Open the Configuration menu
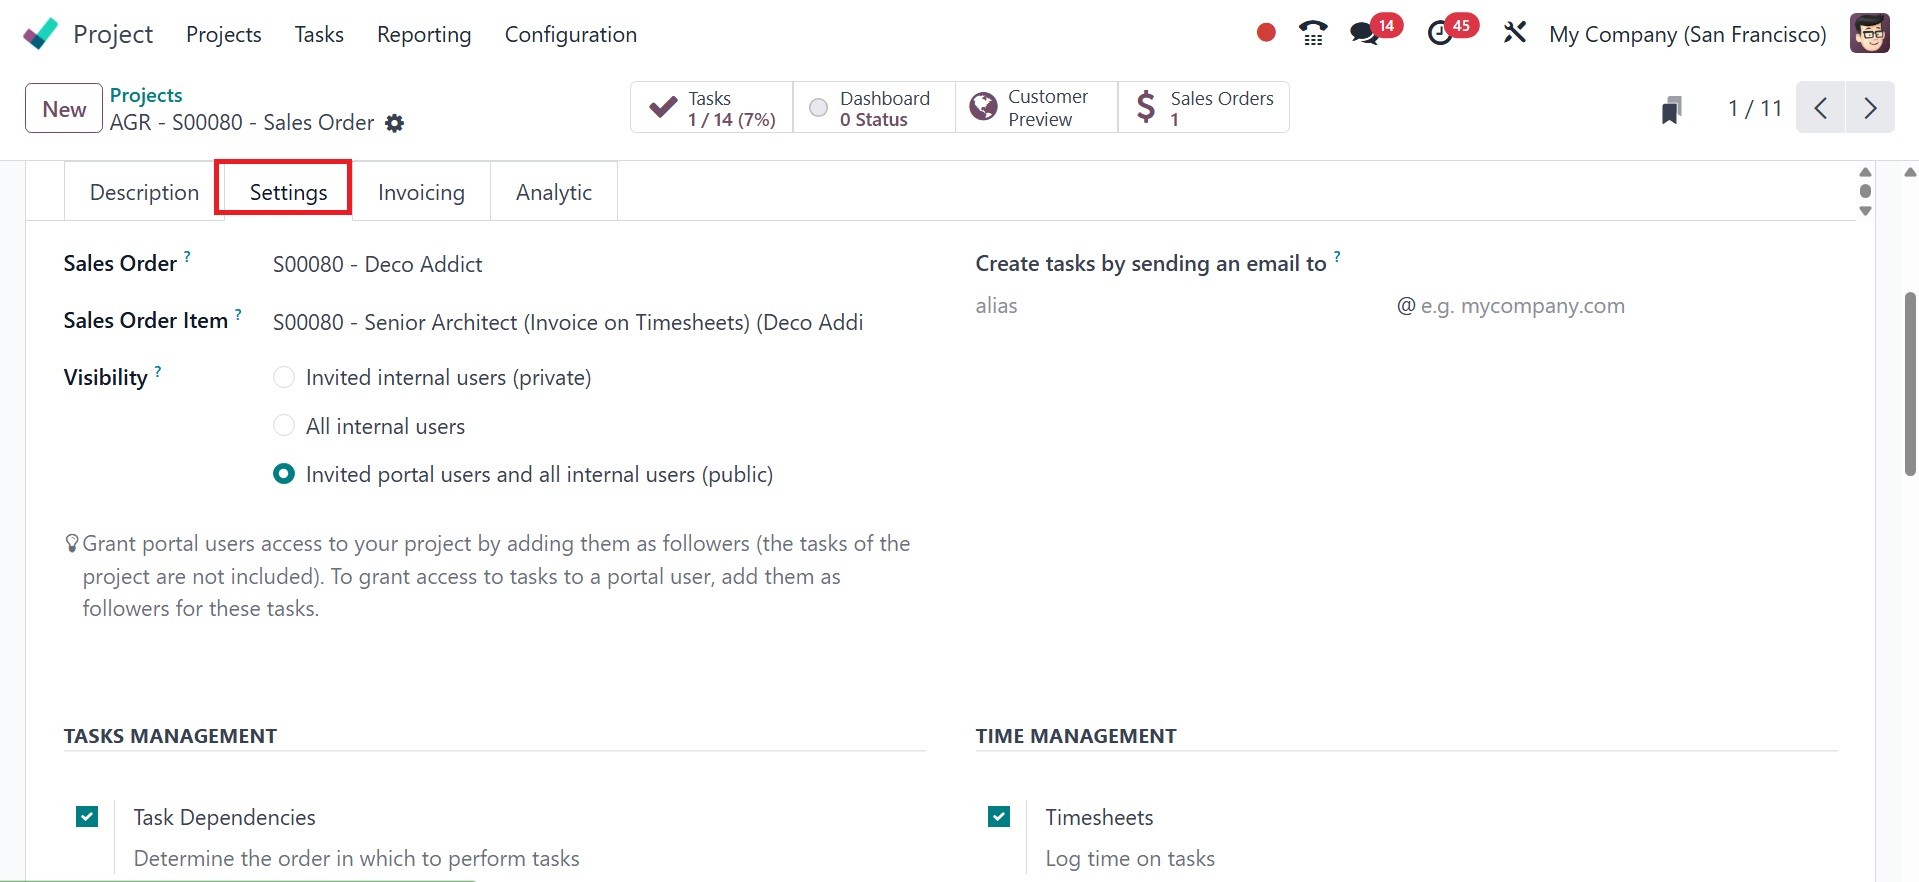The image size is (1919, 882). (x=570, y=35)
